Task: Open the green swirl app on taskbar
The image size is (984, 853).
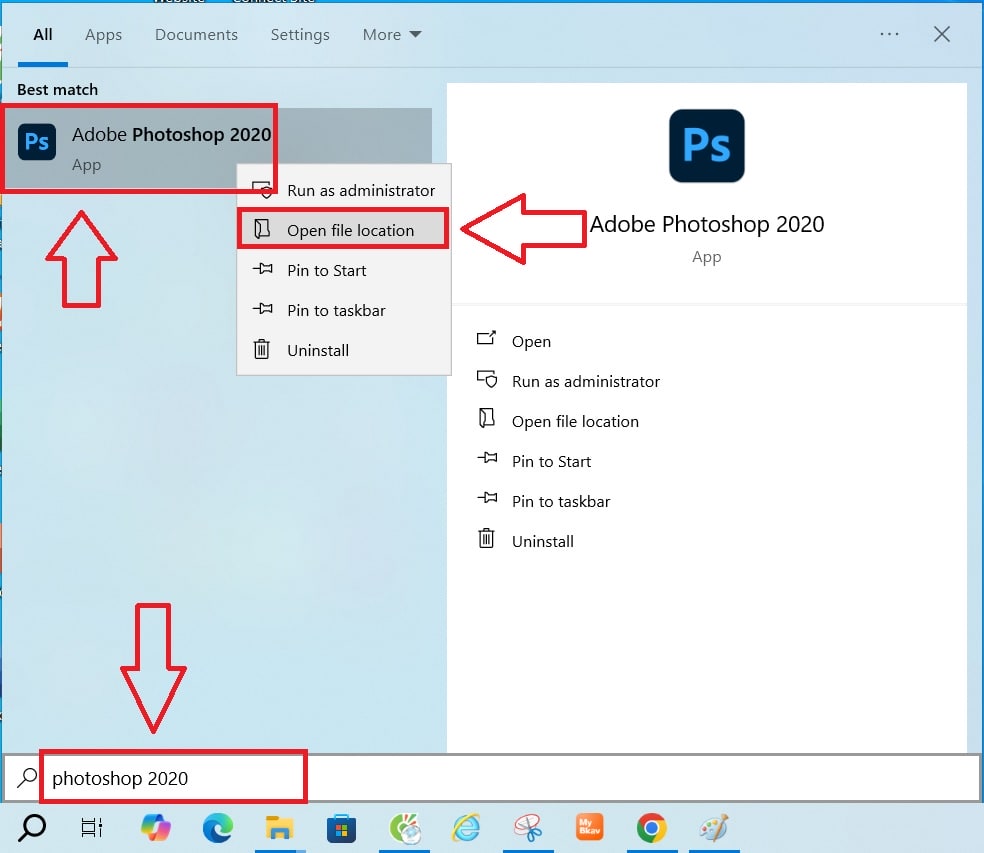Action: coord(405,828)
